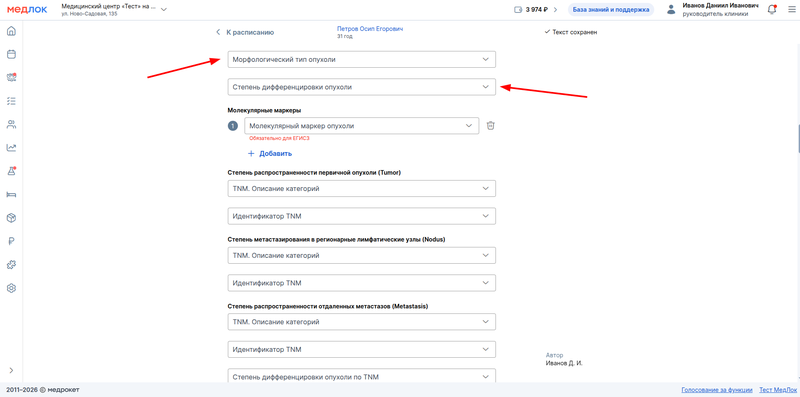Open the puzzle integrations icon in sidebar
The image size is (800, 397).
coord(11,265)
